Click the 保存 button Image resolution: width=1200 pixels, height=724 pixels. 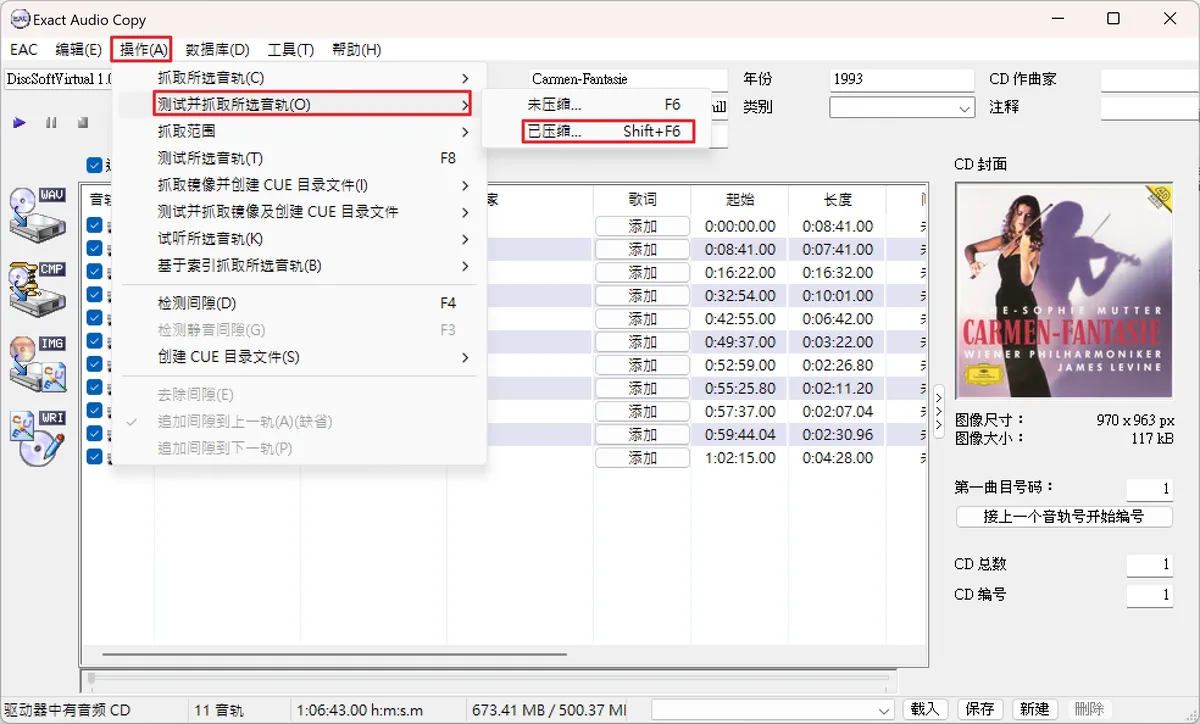980,709
